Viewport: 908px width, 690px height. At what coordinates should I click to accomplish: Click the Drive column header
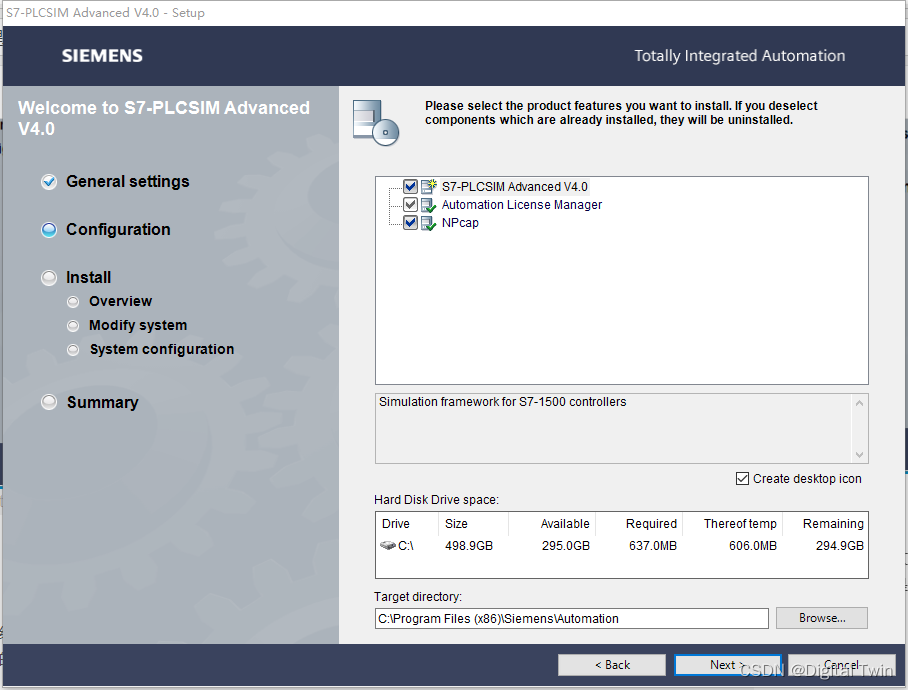point(396,524)
